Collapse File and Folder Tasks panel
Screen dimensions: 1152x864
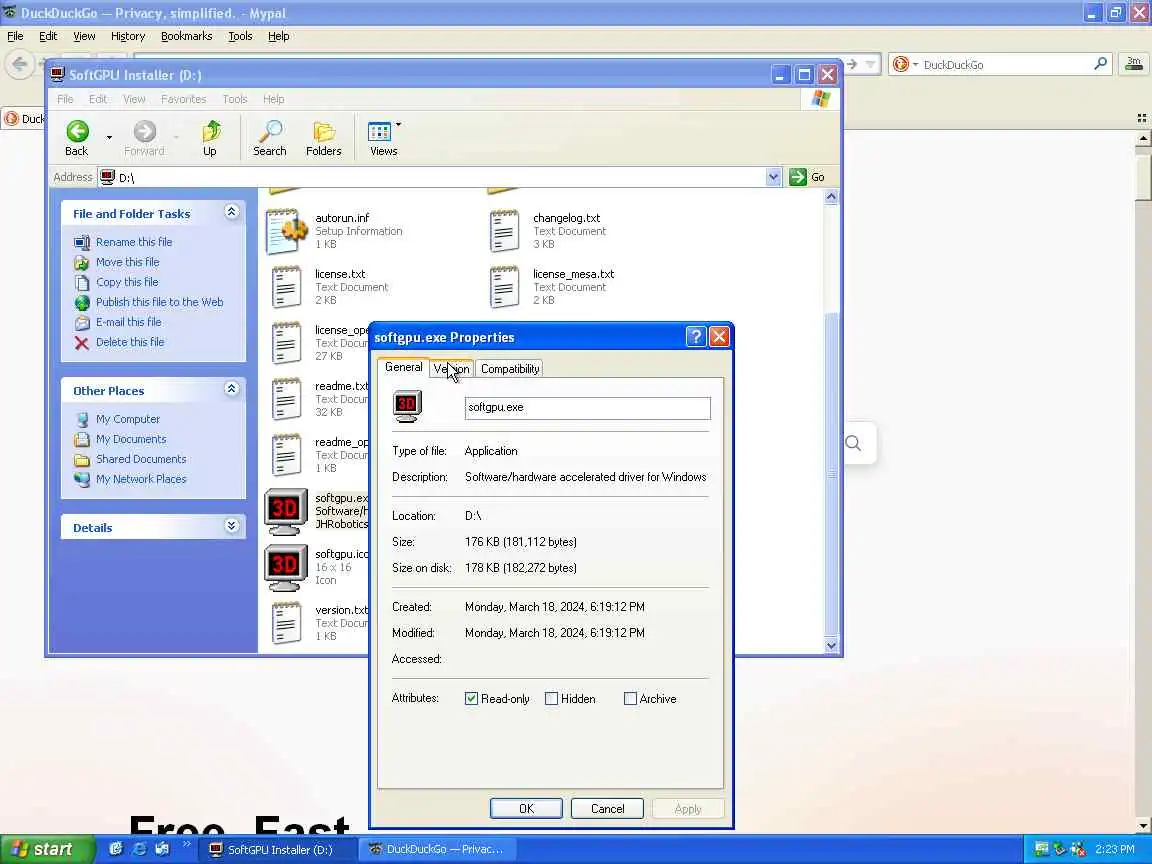pos(231,212)
